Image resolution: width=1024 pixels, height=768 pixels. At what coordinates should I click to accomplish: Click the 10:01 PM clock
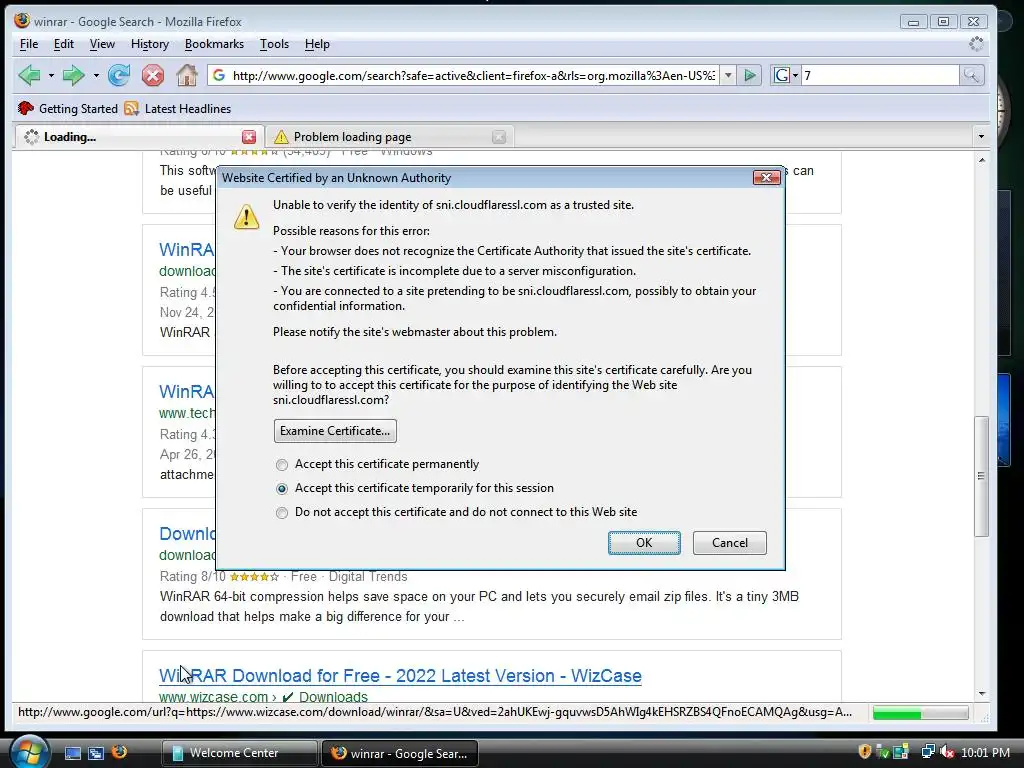[985, 753]
